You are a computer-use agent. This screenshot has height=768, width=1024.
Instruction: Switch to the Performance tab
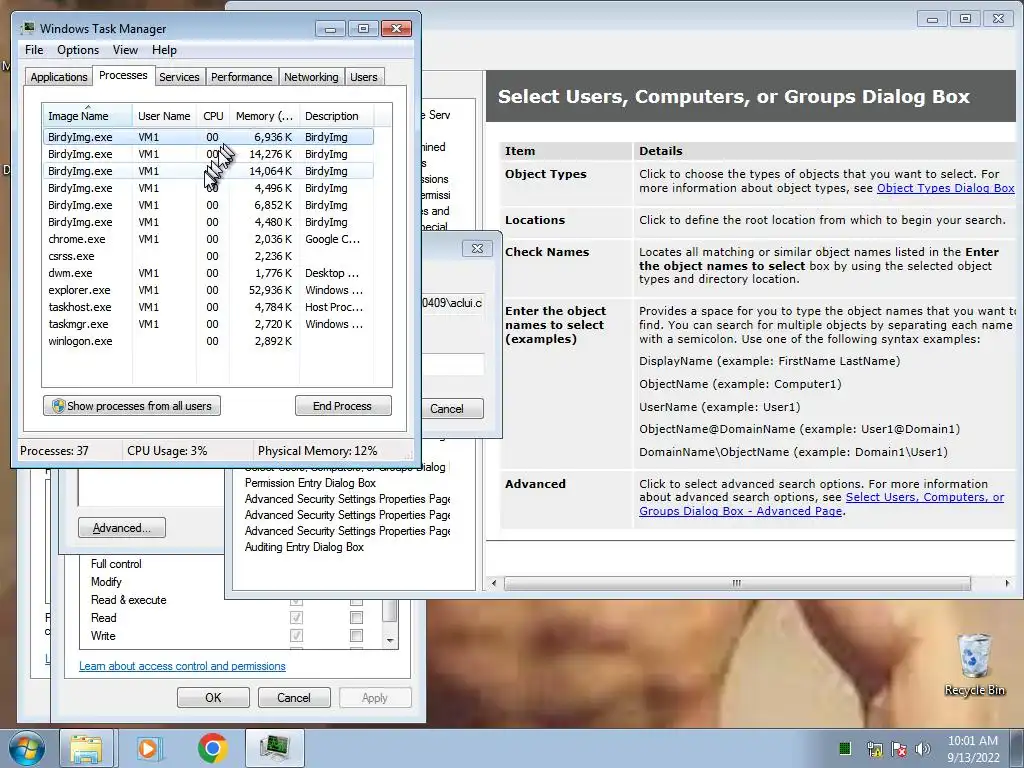tap(241, 77)
